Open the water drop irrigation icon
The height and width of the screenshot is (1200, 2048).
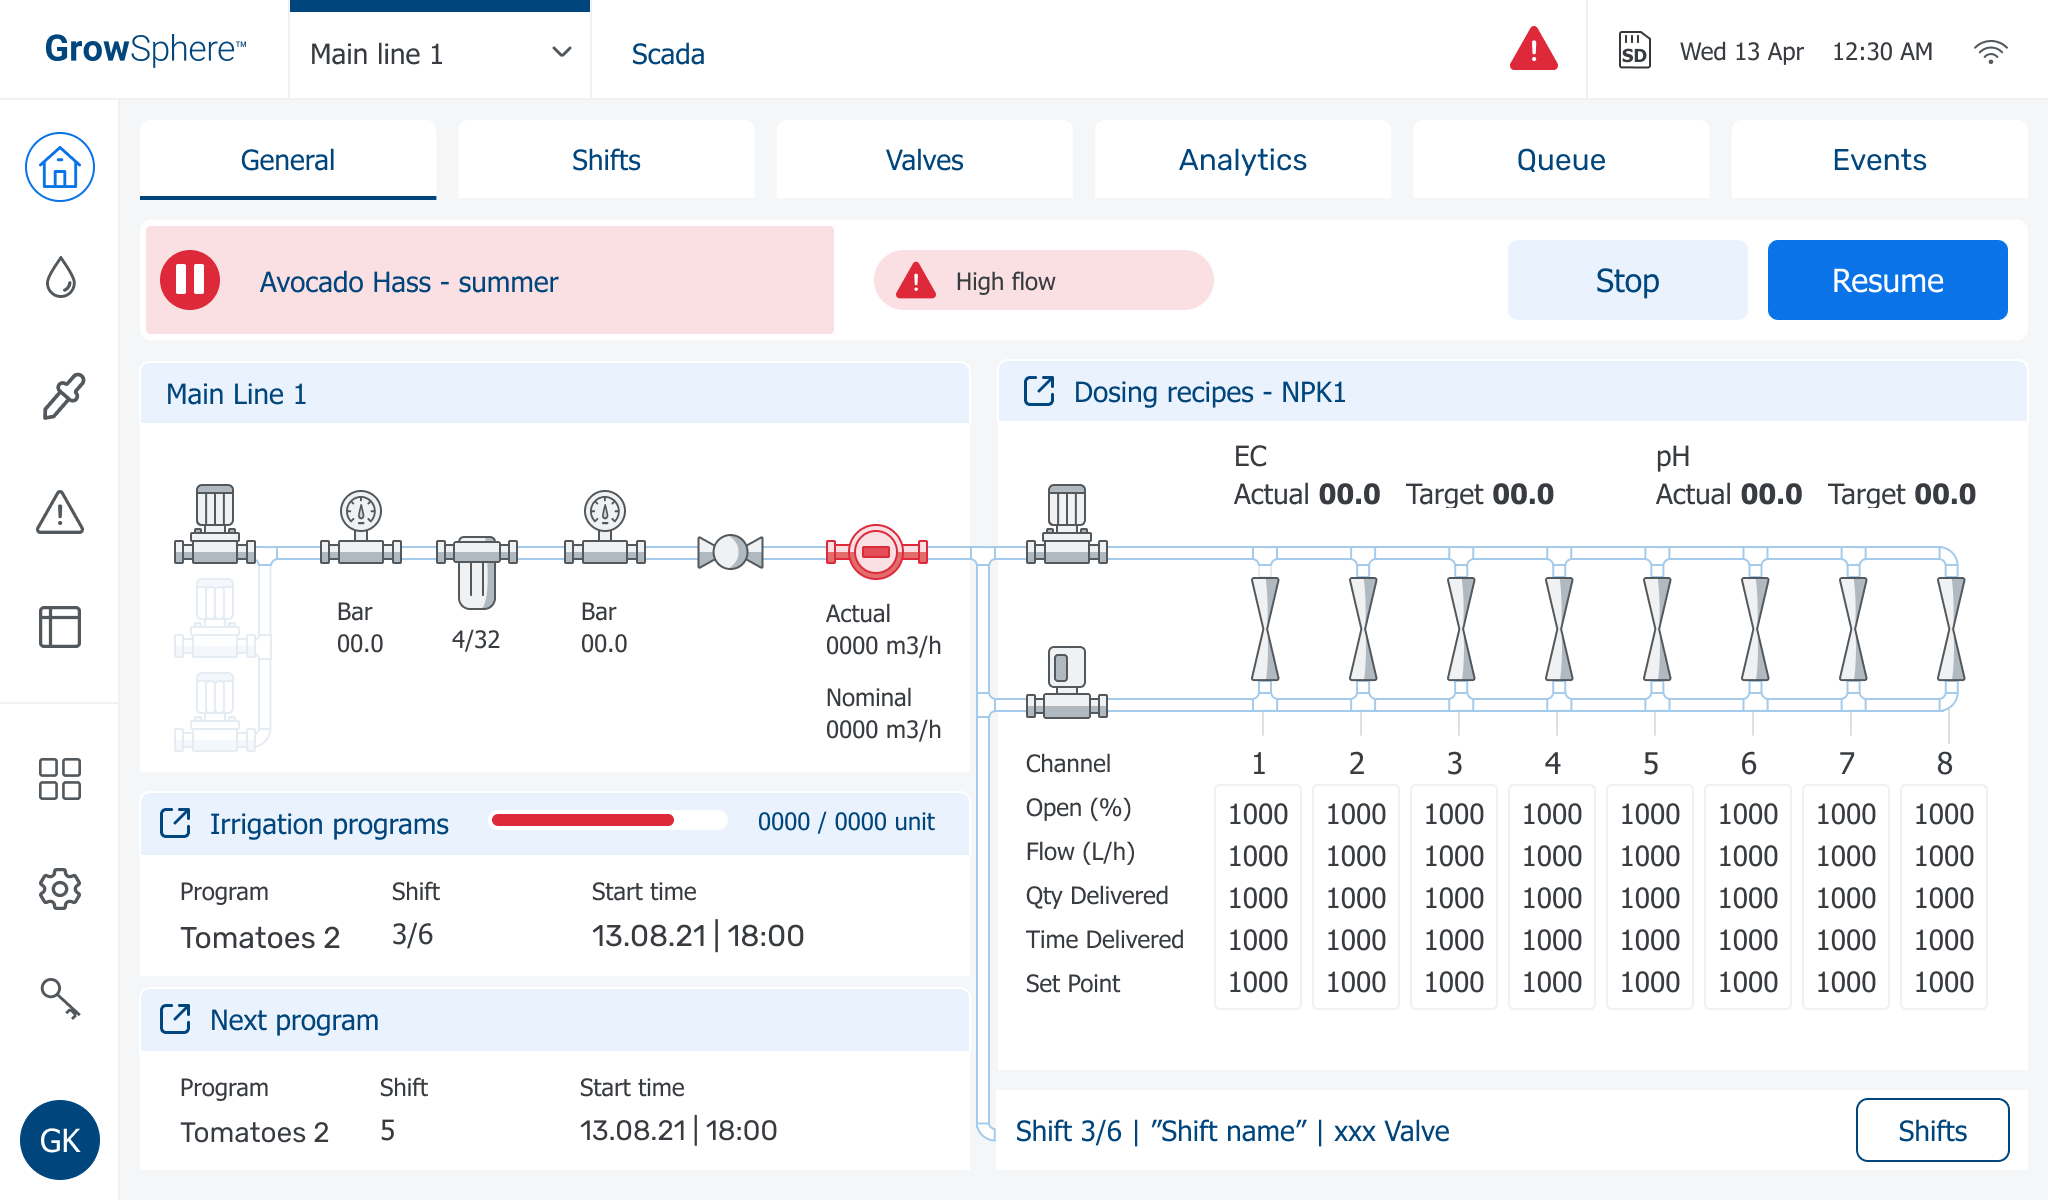coord(60,278)
